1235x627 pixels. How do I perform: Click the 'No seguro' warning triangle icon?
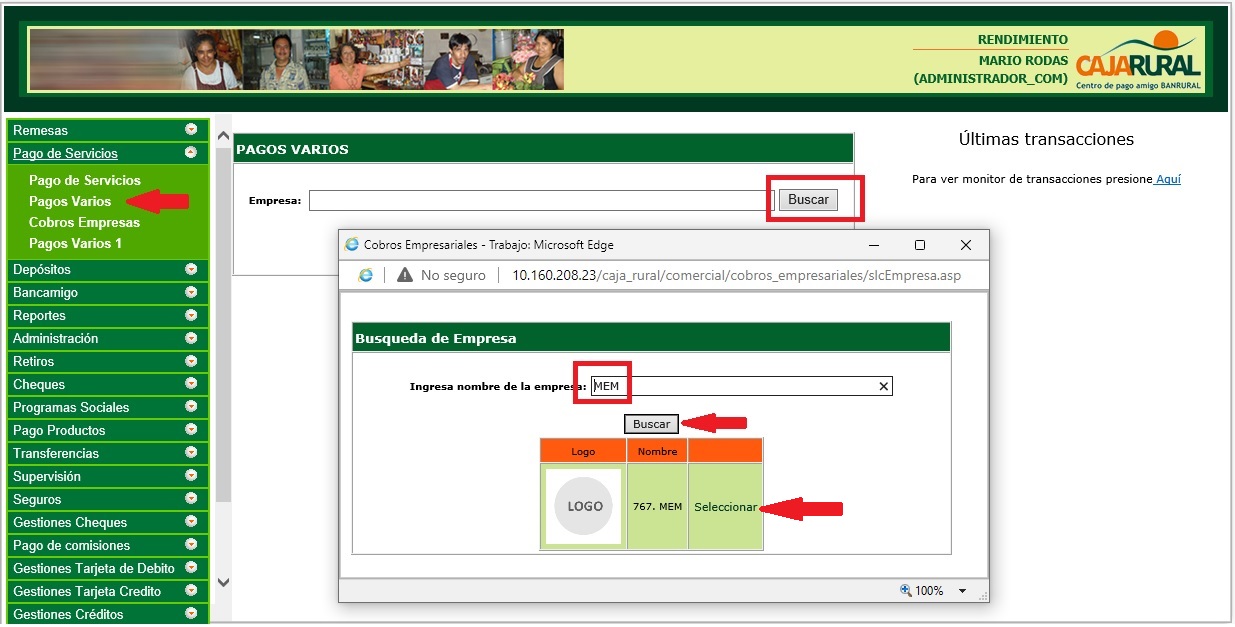point(405,275)
